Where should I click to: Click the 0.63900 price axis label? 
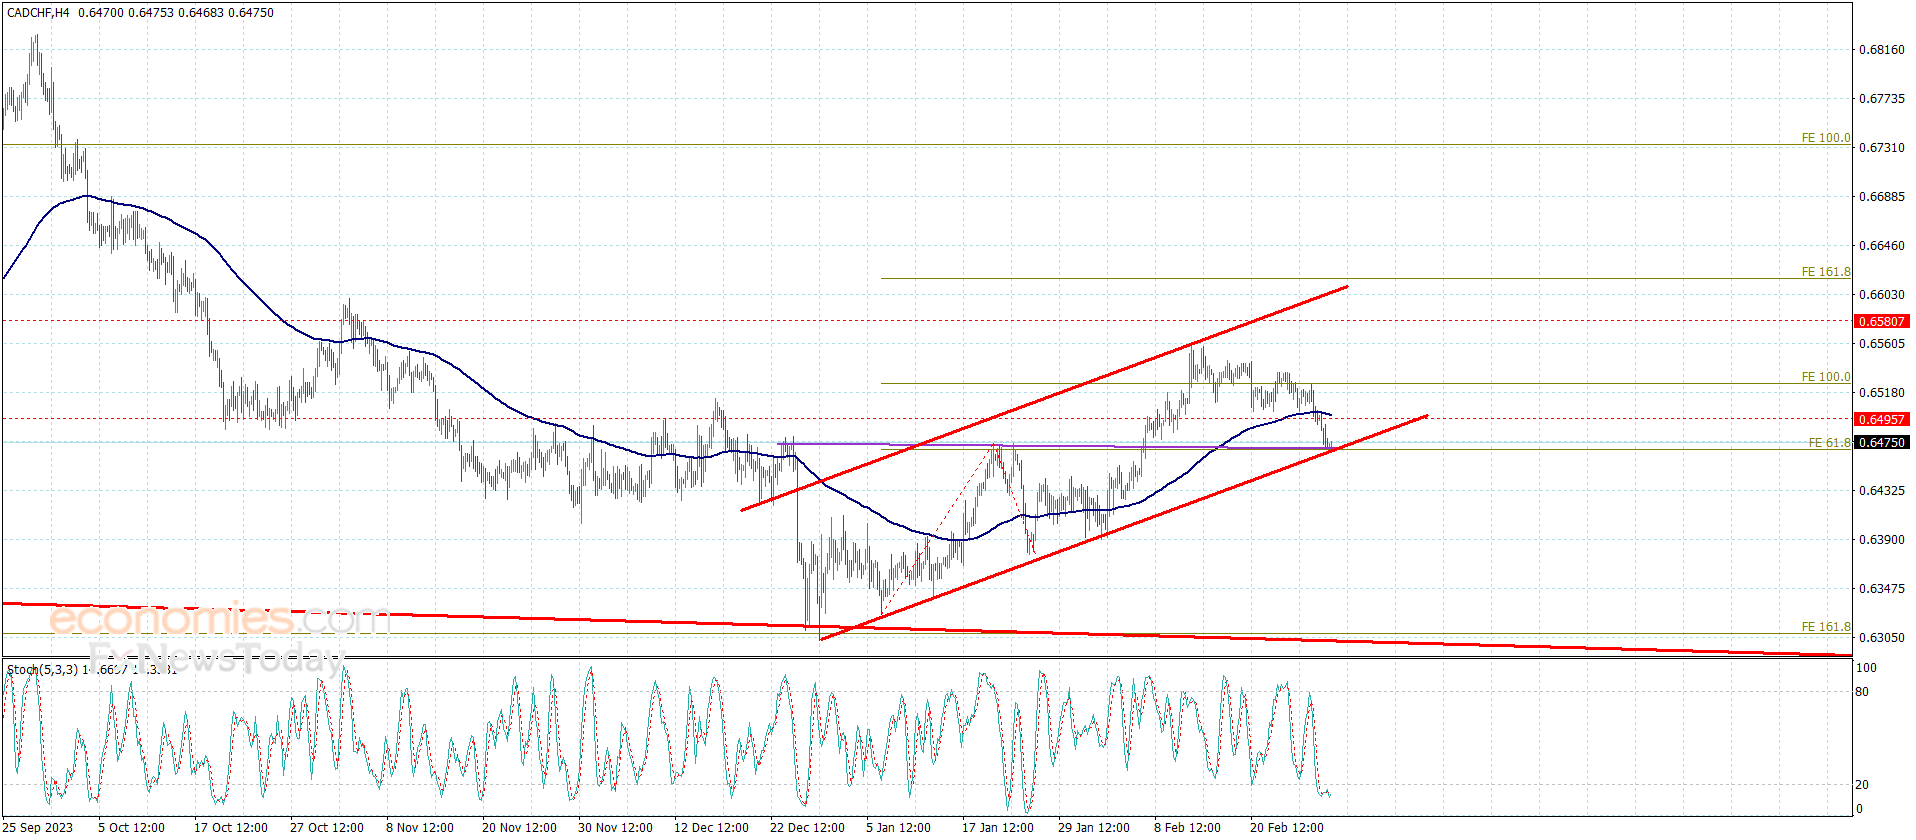[x=1881, y=540]
